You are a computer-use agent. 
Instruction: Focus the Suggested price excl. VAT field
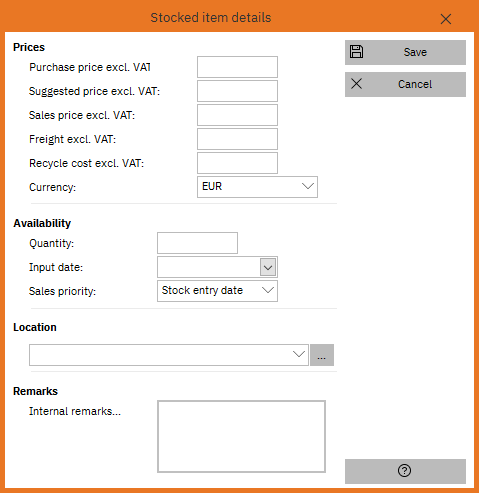pos(237,91)
